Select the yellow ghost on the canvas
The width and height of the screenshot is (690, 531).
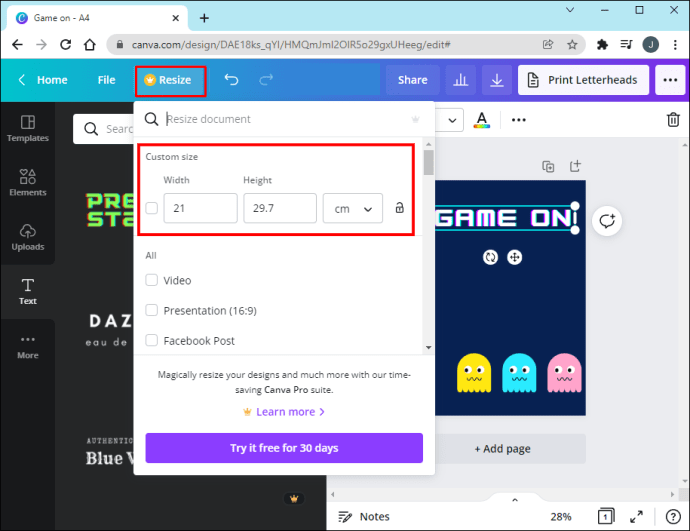point(473,373)
